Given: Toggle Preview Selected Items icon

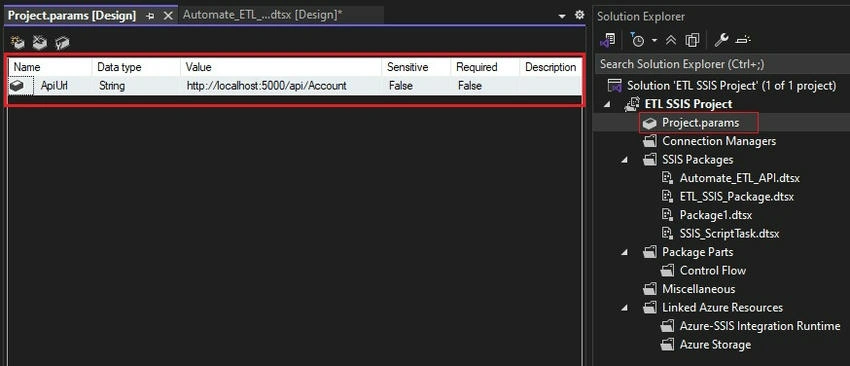Looking at the screenshot, I should 743,40.
